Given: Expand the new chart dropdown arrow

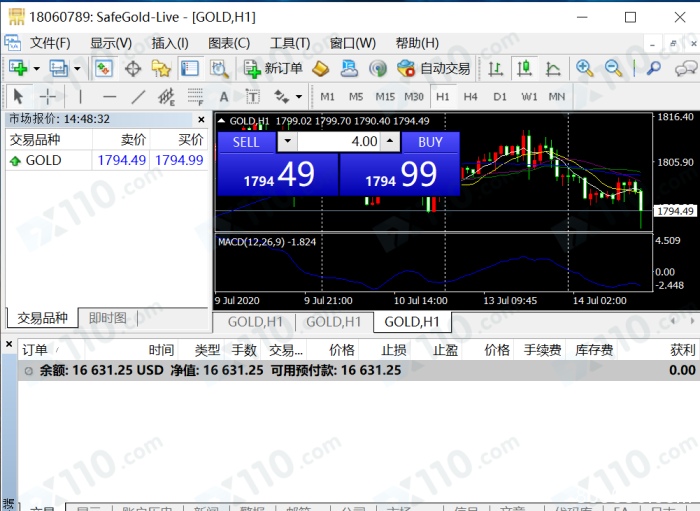Looking at the screenshot, I should pos(37,69).
